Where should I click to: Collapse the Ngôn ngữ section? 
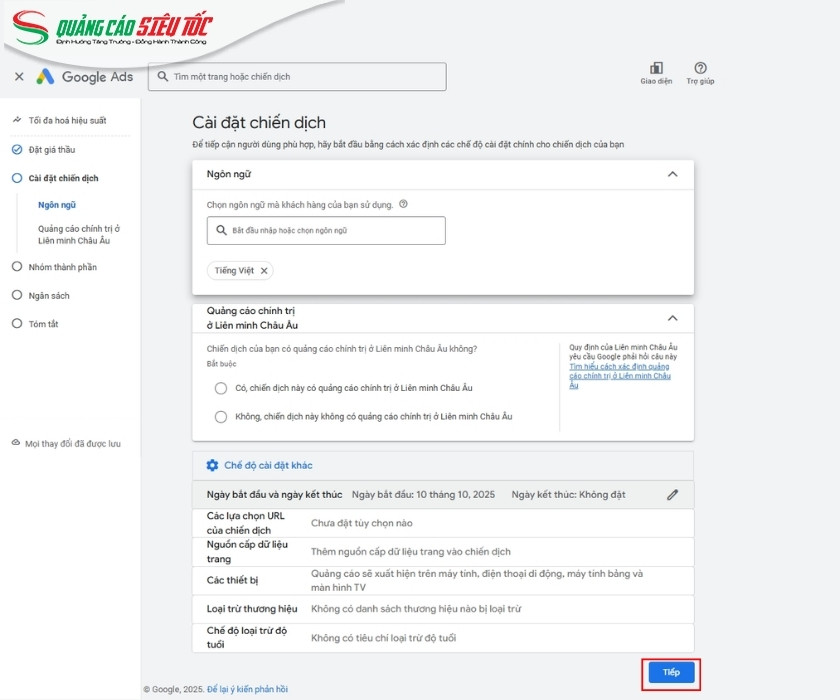672,174
